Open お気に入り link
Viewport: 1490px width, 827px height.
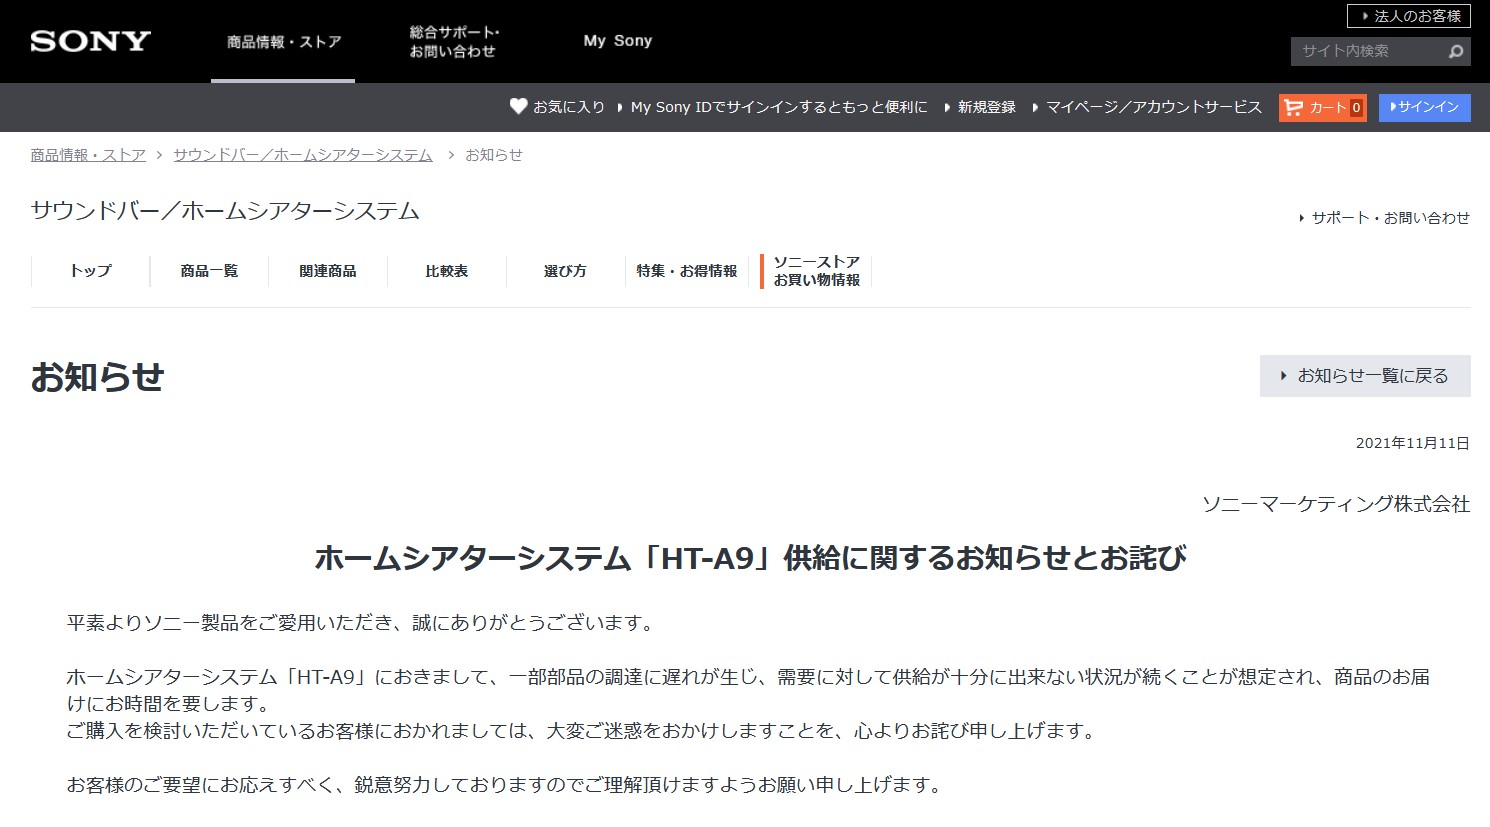[569, 107]
